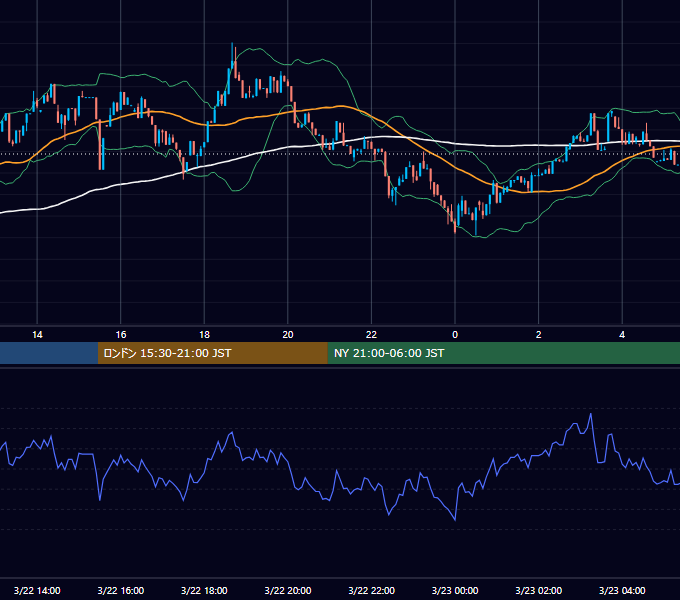Click the time axis label 4
Screen dimensions: 680x600
click(x=622, y=335)
